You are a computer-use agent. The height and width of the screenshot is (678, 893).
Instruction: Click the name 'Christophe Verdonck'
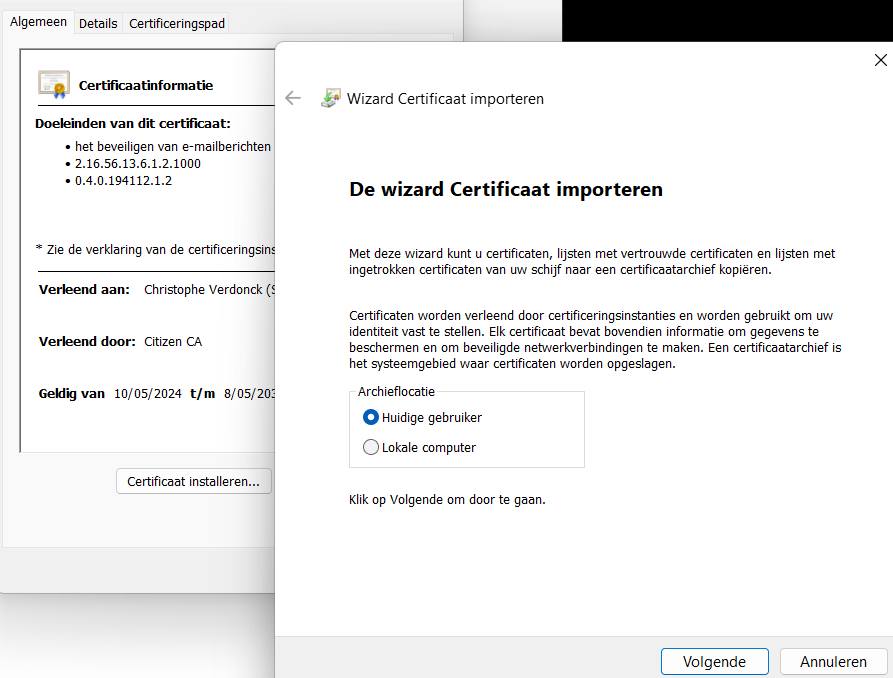tap(203, 289)
